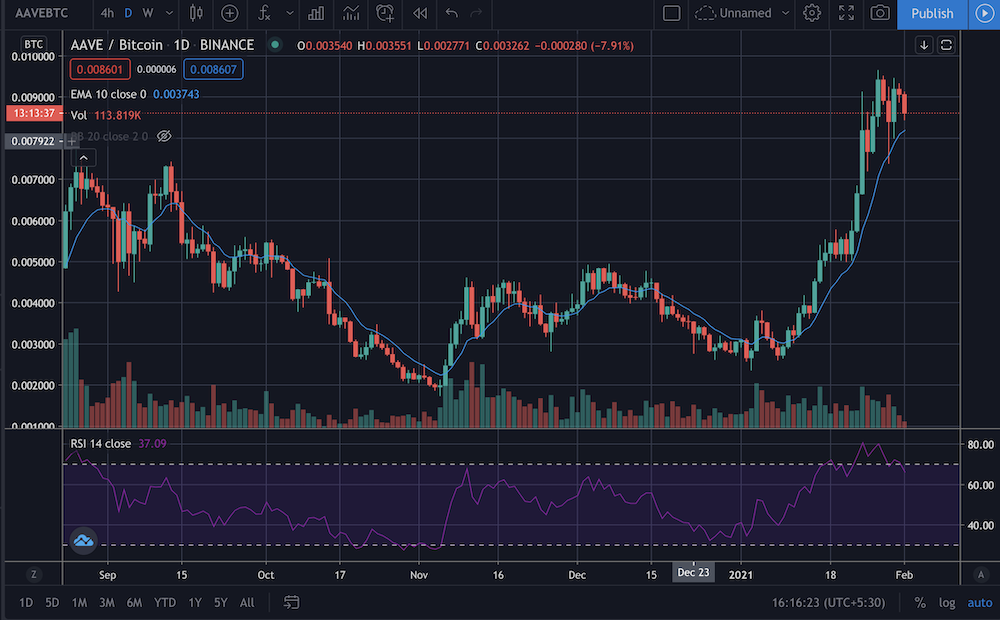1000x620 pixels.
Task: Open the go to date icon
Action: [x=291, y=602]
